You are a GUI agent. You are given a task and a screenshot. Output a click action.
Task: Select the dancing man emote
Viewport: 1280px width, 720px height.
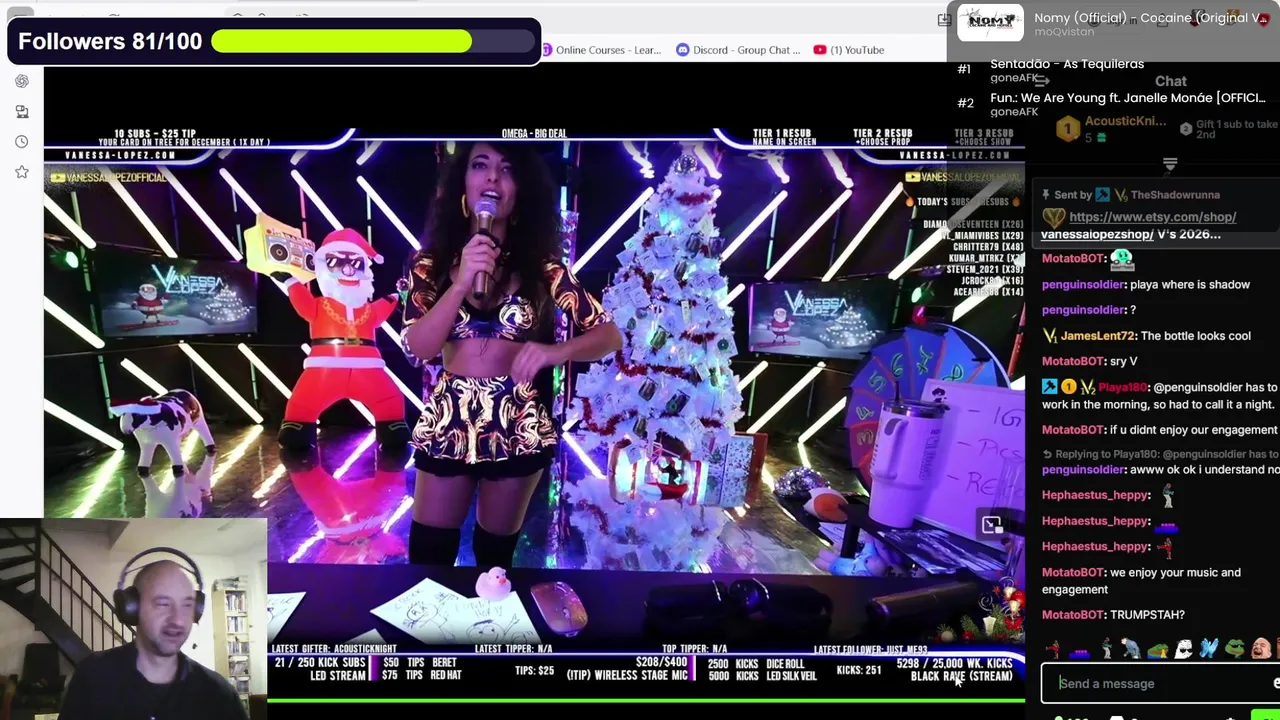click(x=1105, y=650)
